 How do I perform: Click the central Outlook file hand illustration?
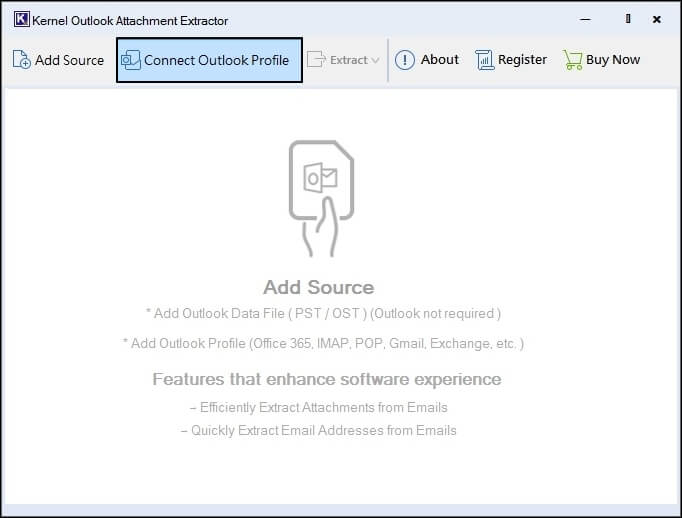point(321,199)
